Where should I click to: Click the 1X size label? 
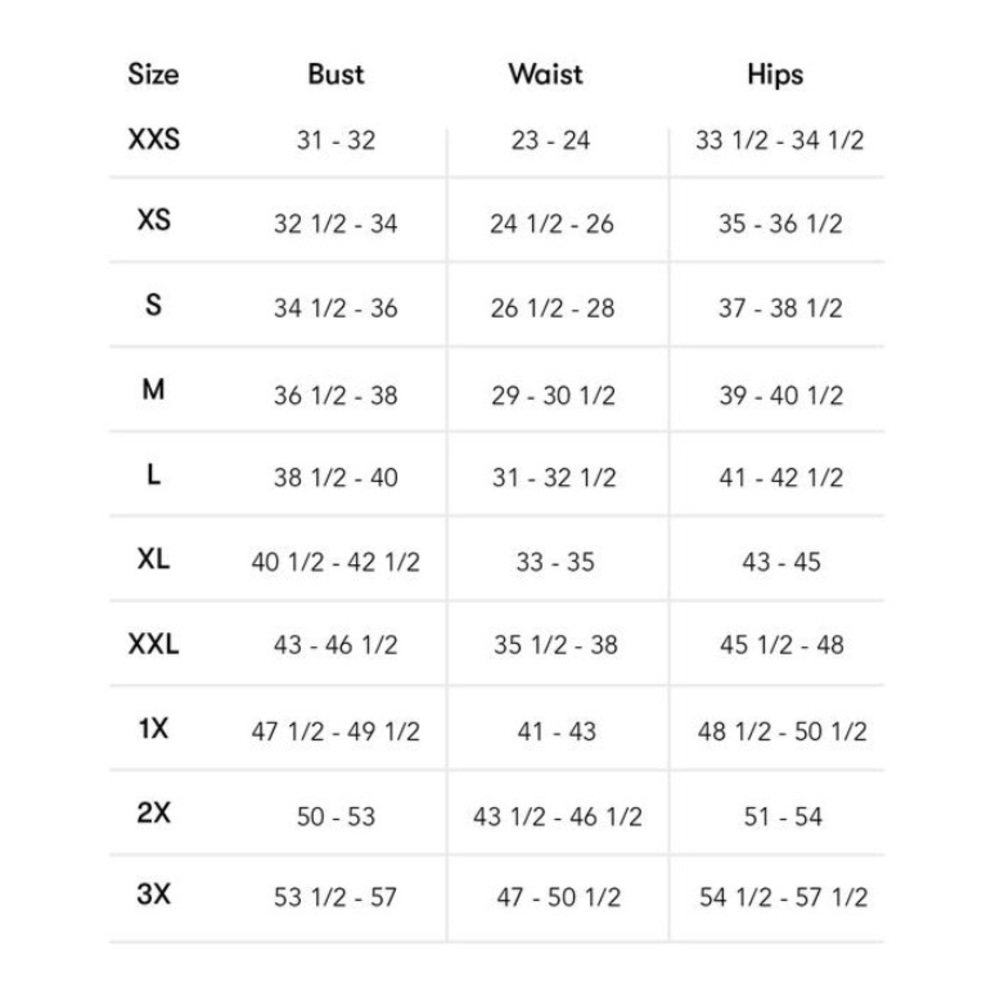point(154,729)
